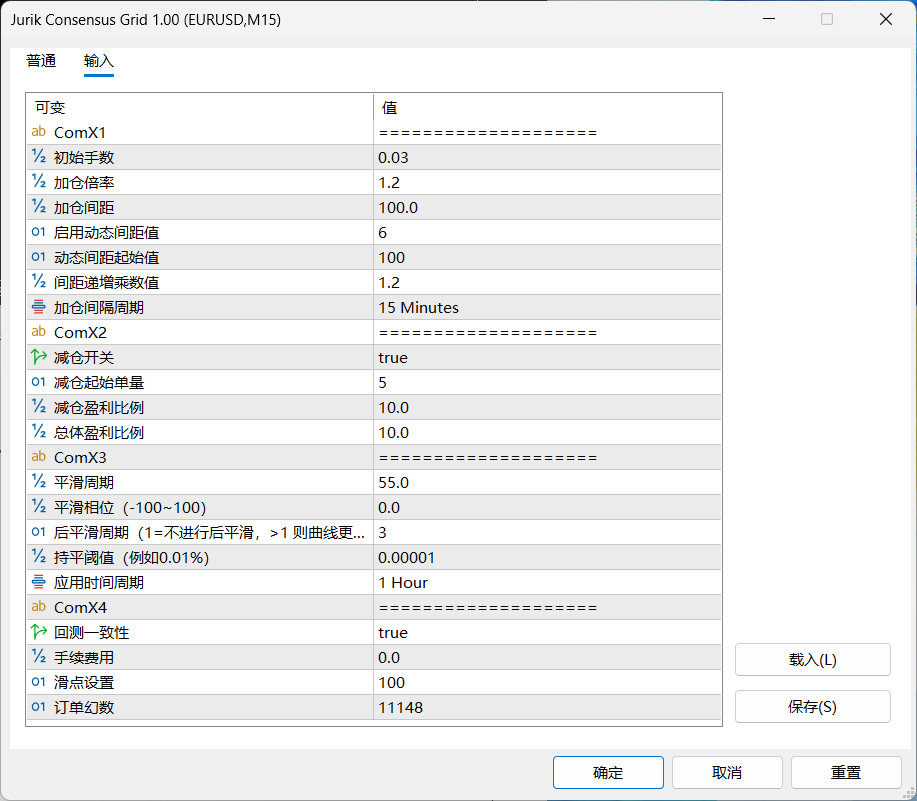917x801 pixels.
Task: Click the fraction icon beside 总体盈利比例
Action: [x=39, y=432]
